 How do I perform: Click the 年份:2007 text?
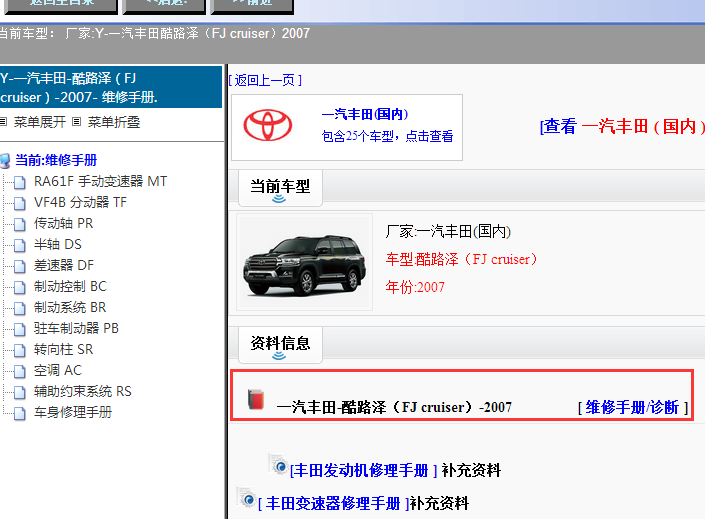(x=415, y=287)
